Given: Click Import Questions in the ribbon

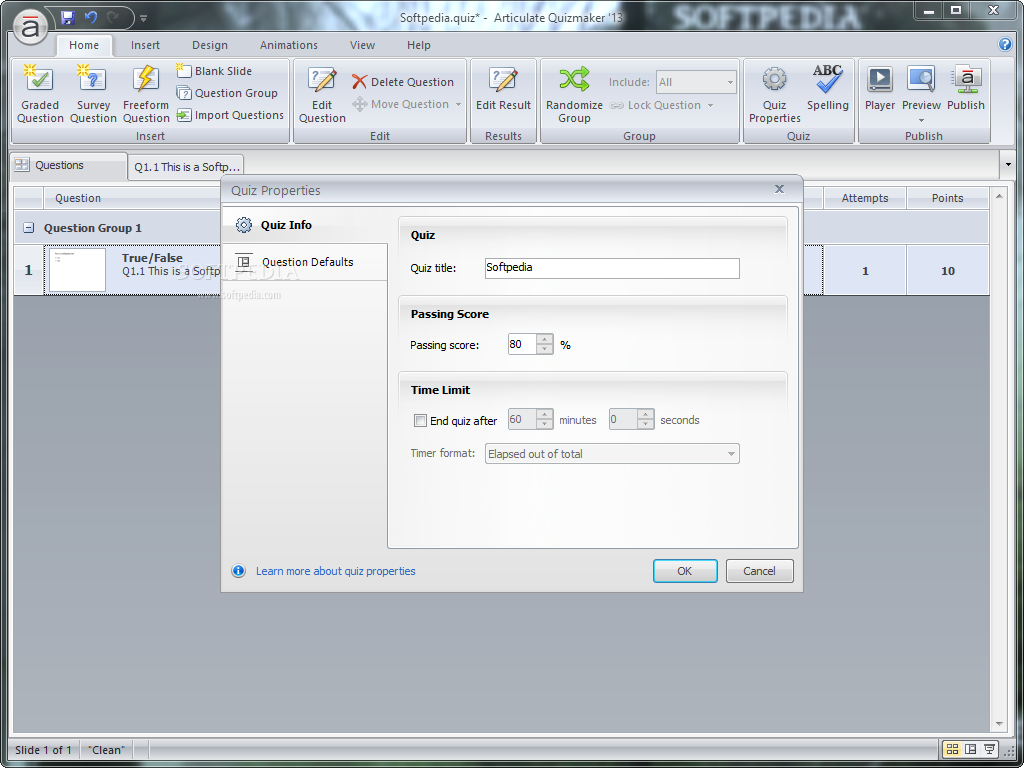Looking at the screenshot, I should coord(231,115).
